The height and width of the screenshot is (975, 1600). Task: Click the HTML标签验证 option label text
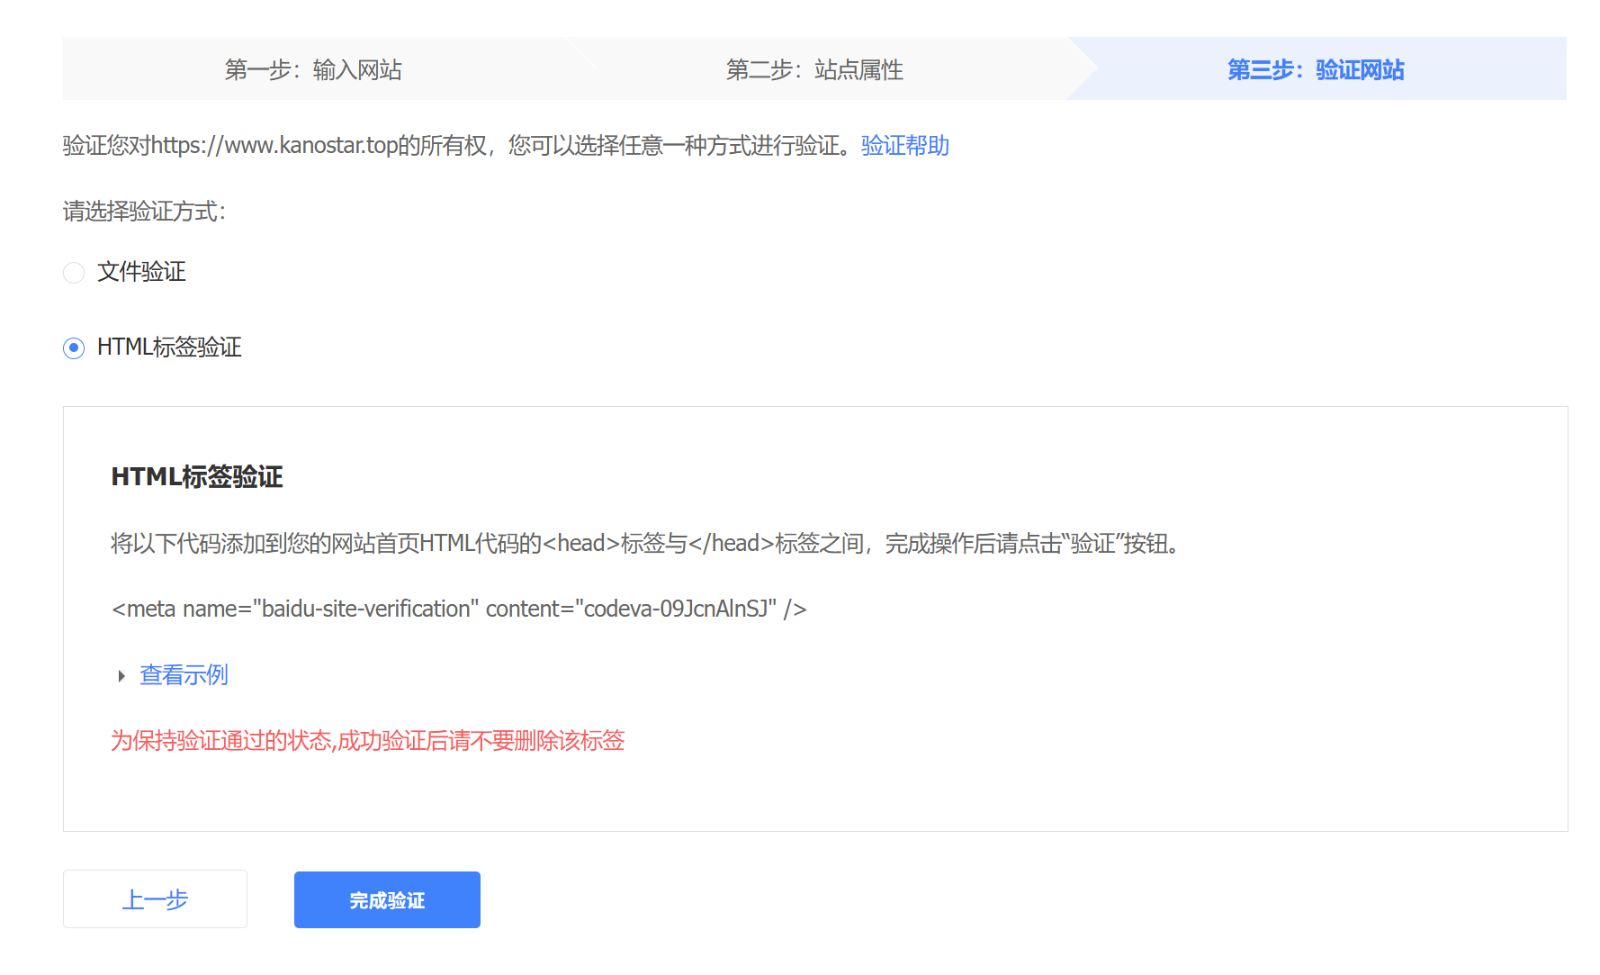coord(169,347)
